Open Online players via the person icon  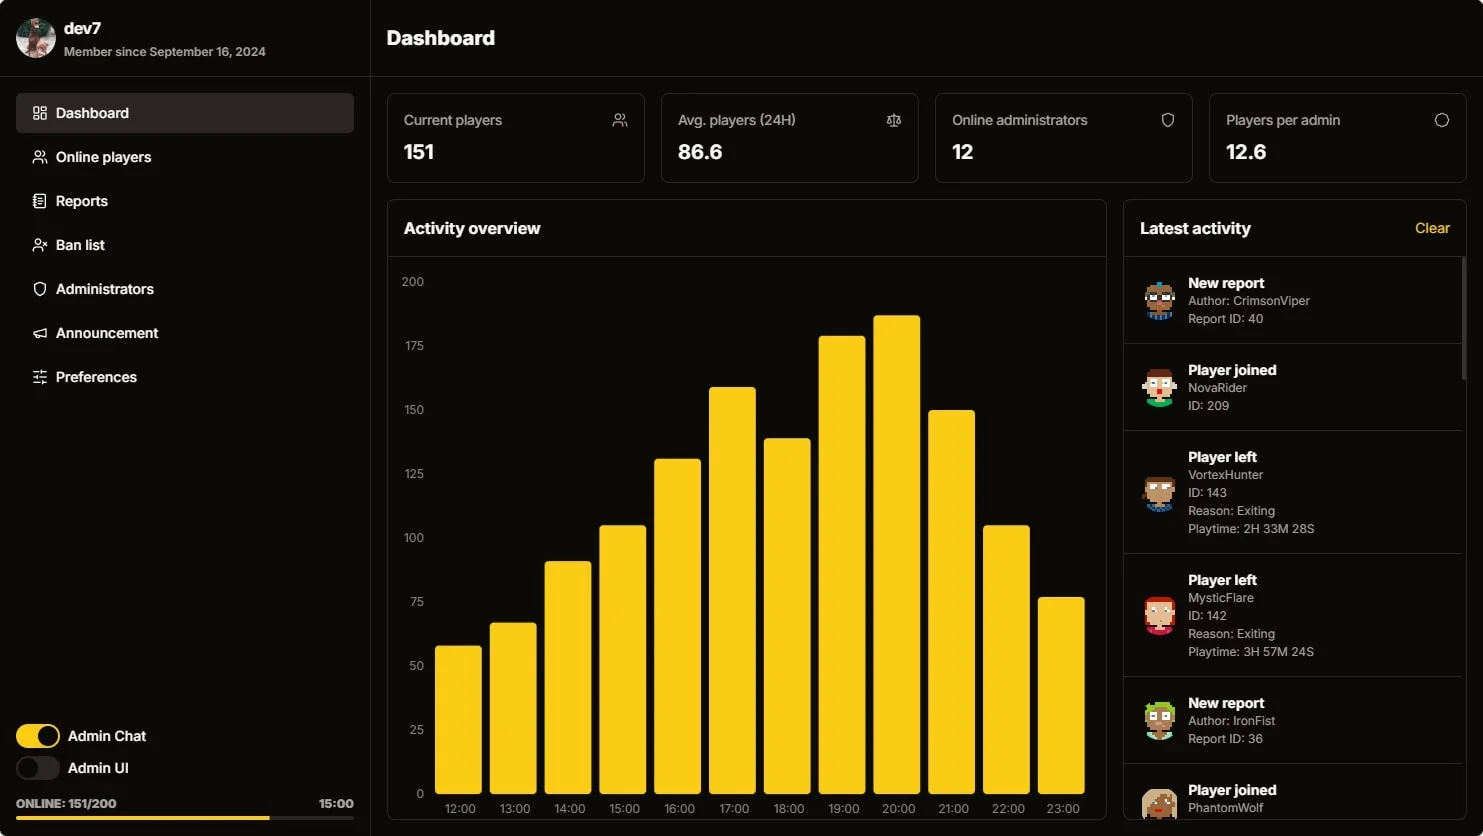coord(39,157)
